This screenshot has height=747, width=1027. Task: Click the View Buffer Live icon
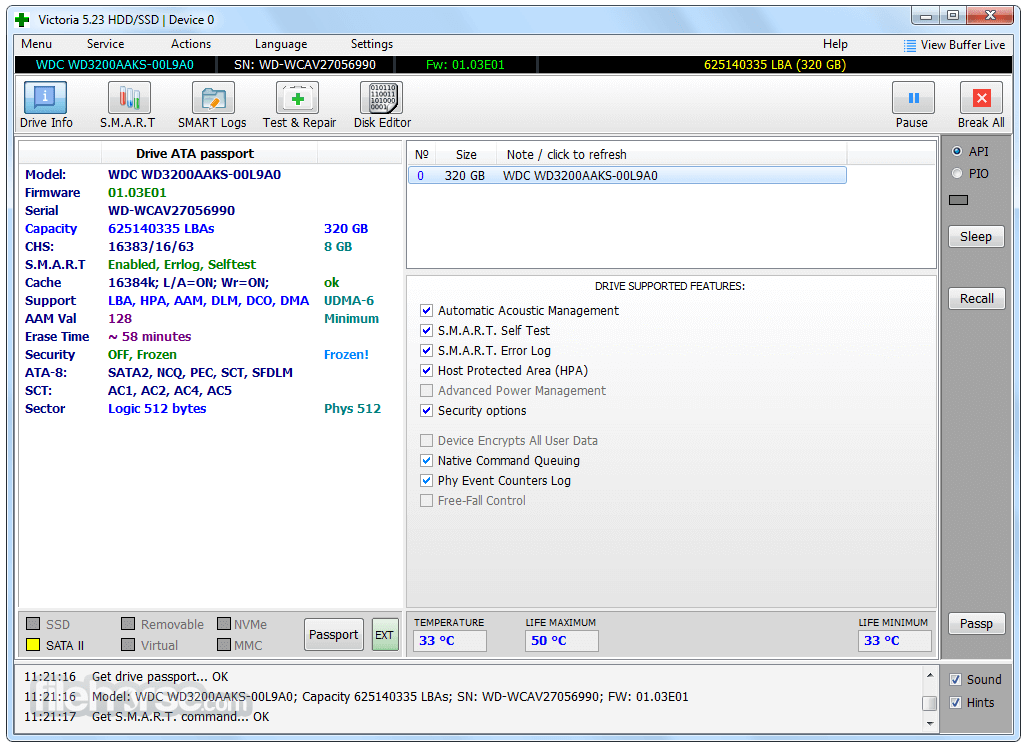coord(909,45)
